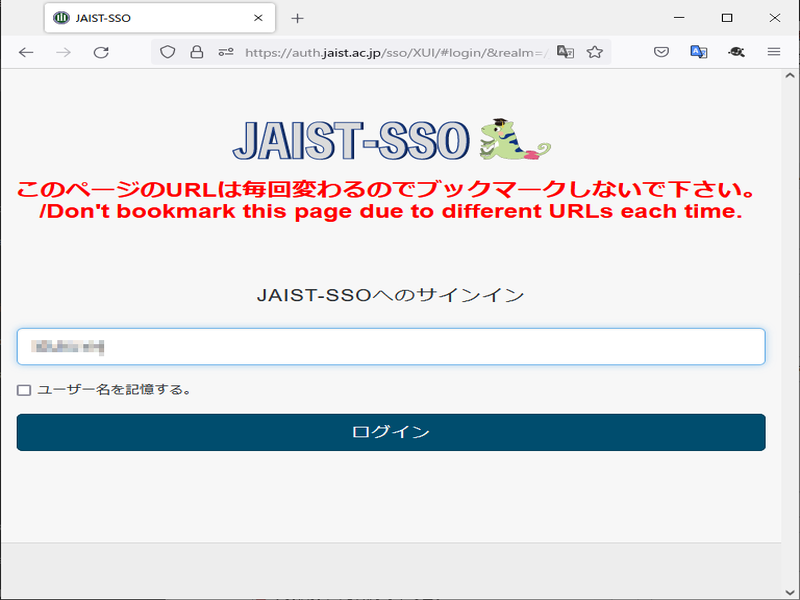Viewport: 800px width, 600px height.
Task: Close the JAIST-SSO tab
Action: [x=258, y=18]
